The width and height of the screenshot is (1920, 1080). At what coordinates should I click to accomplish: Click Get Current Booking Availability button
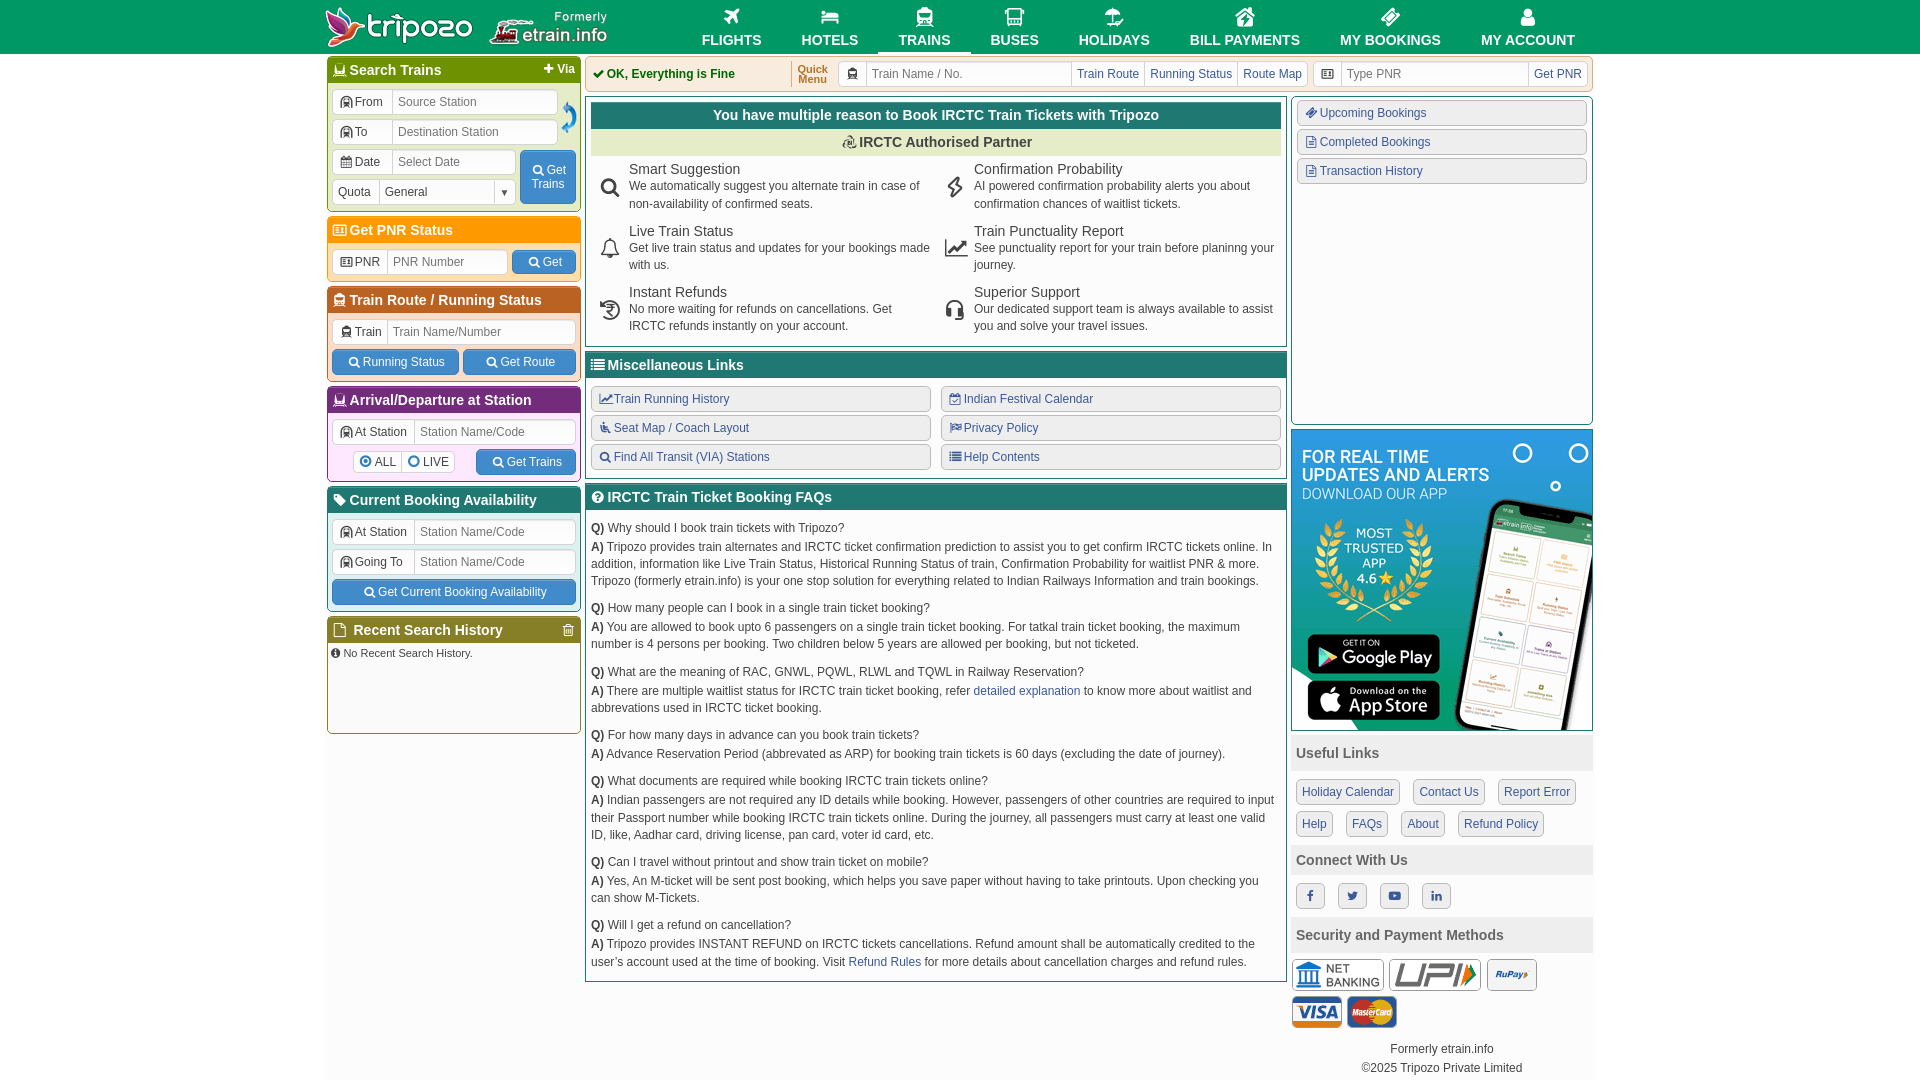(454, 592)
